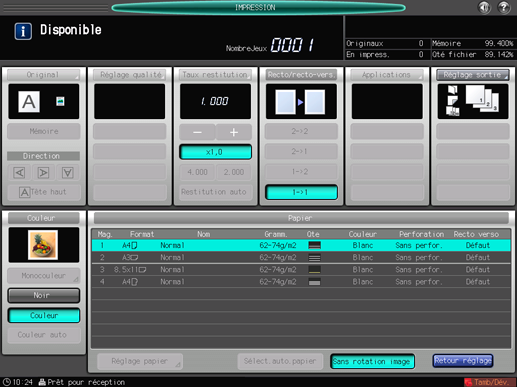The width and height of the screenshot is (517, 387).
Task: Click the Tamb/Dév. red status indicator
Action: pyautogui.click(x=490, y=382)
